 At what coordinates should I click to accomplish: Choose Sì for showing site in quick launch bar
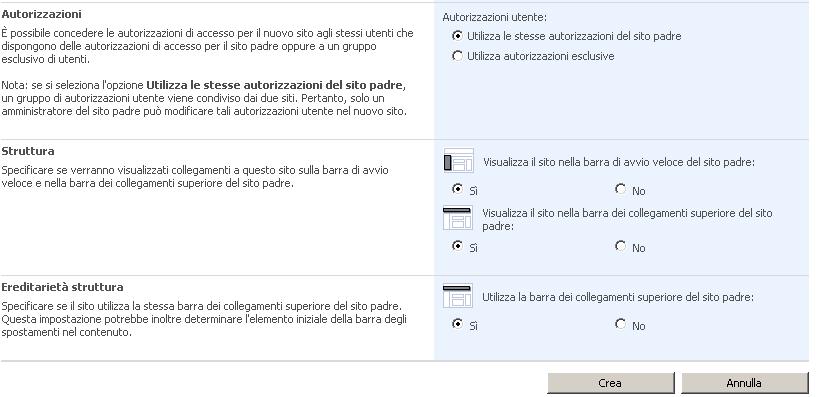coord(457,188)
